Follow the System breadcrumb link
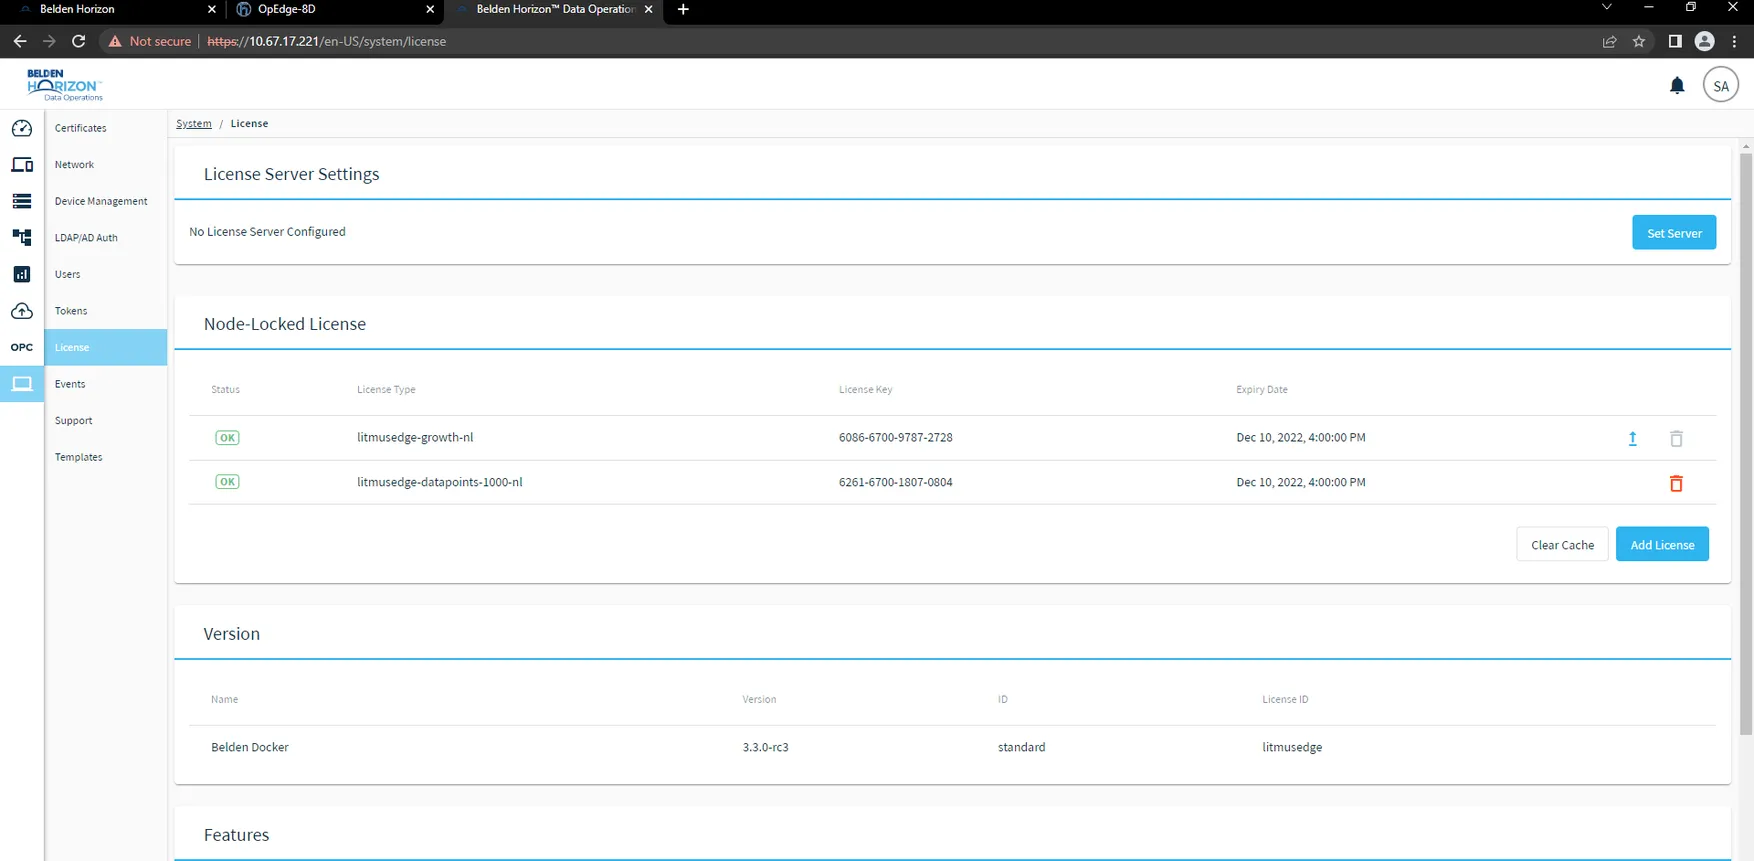This screenshot has height=861, width=1754. coord(194,124)
